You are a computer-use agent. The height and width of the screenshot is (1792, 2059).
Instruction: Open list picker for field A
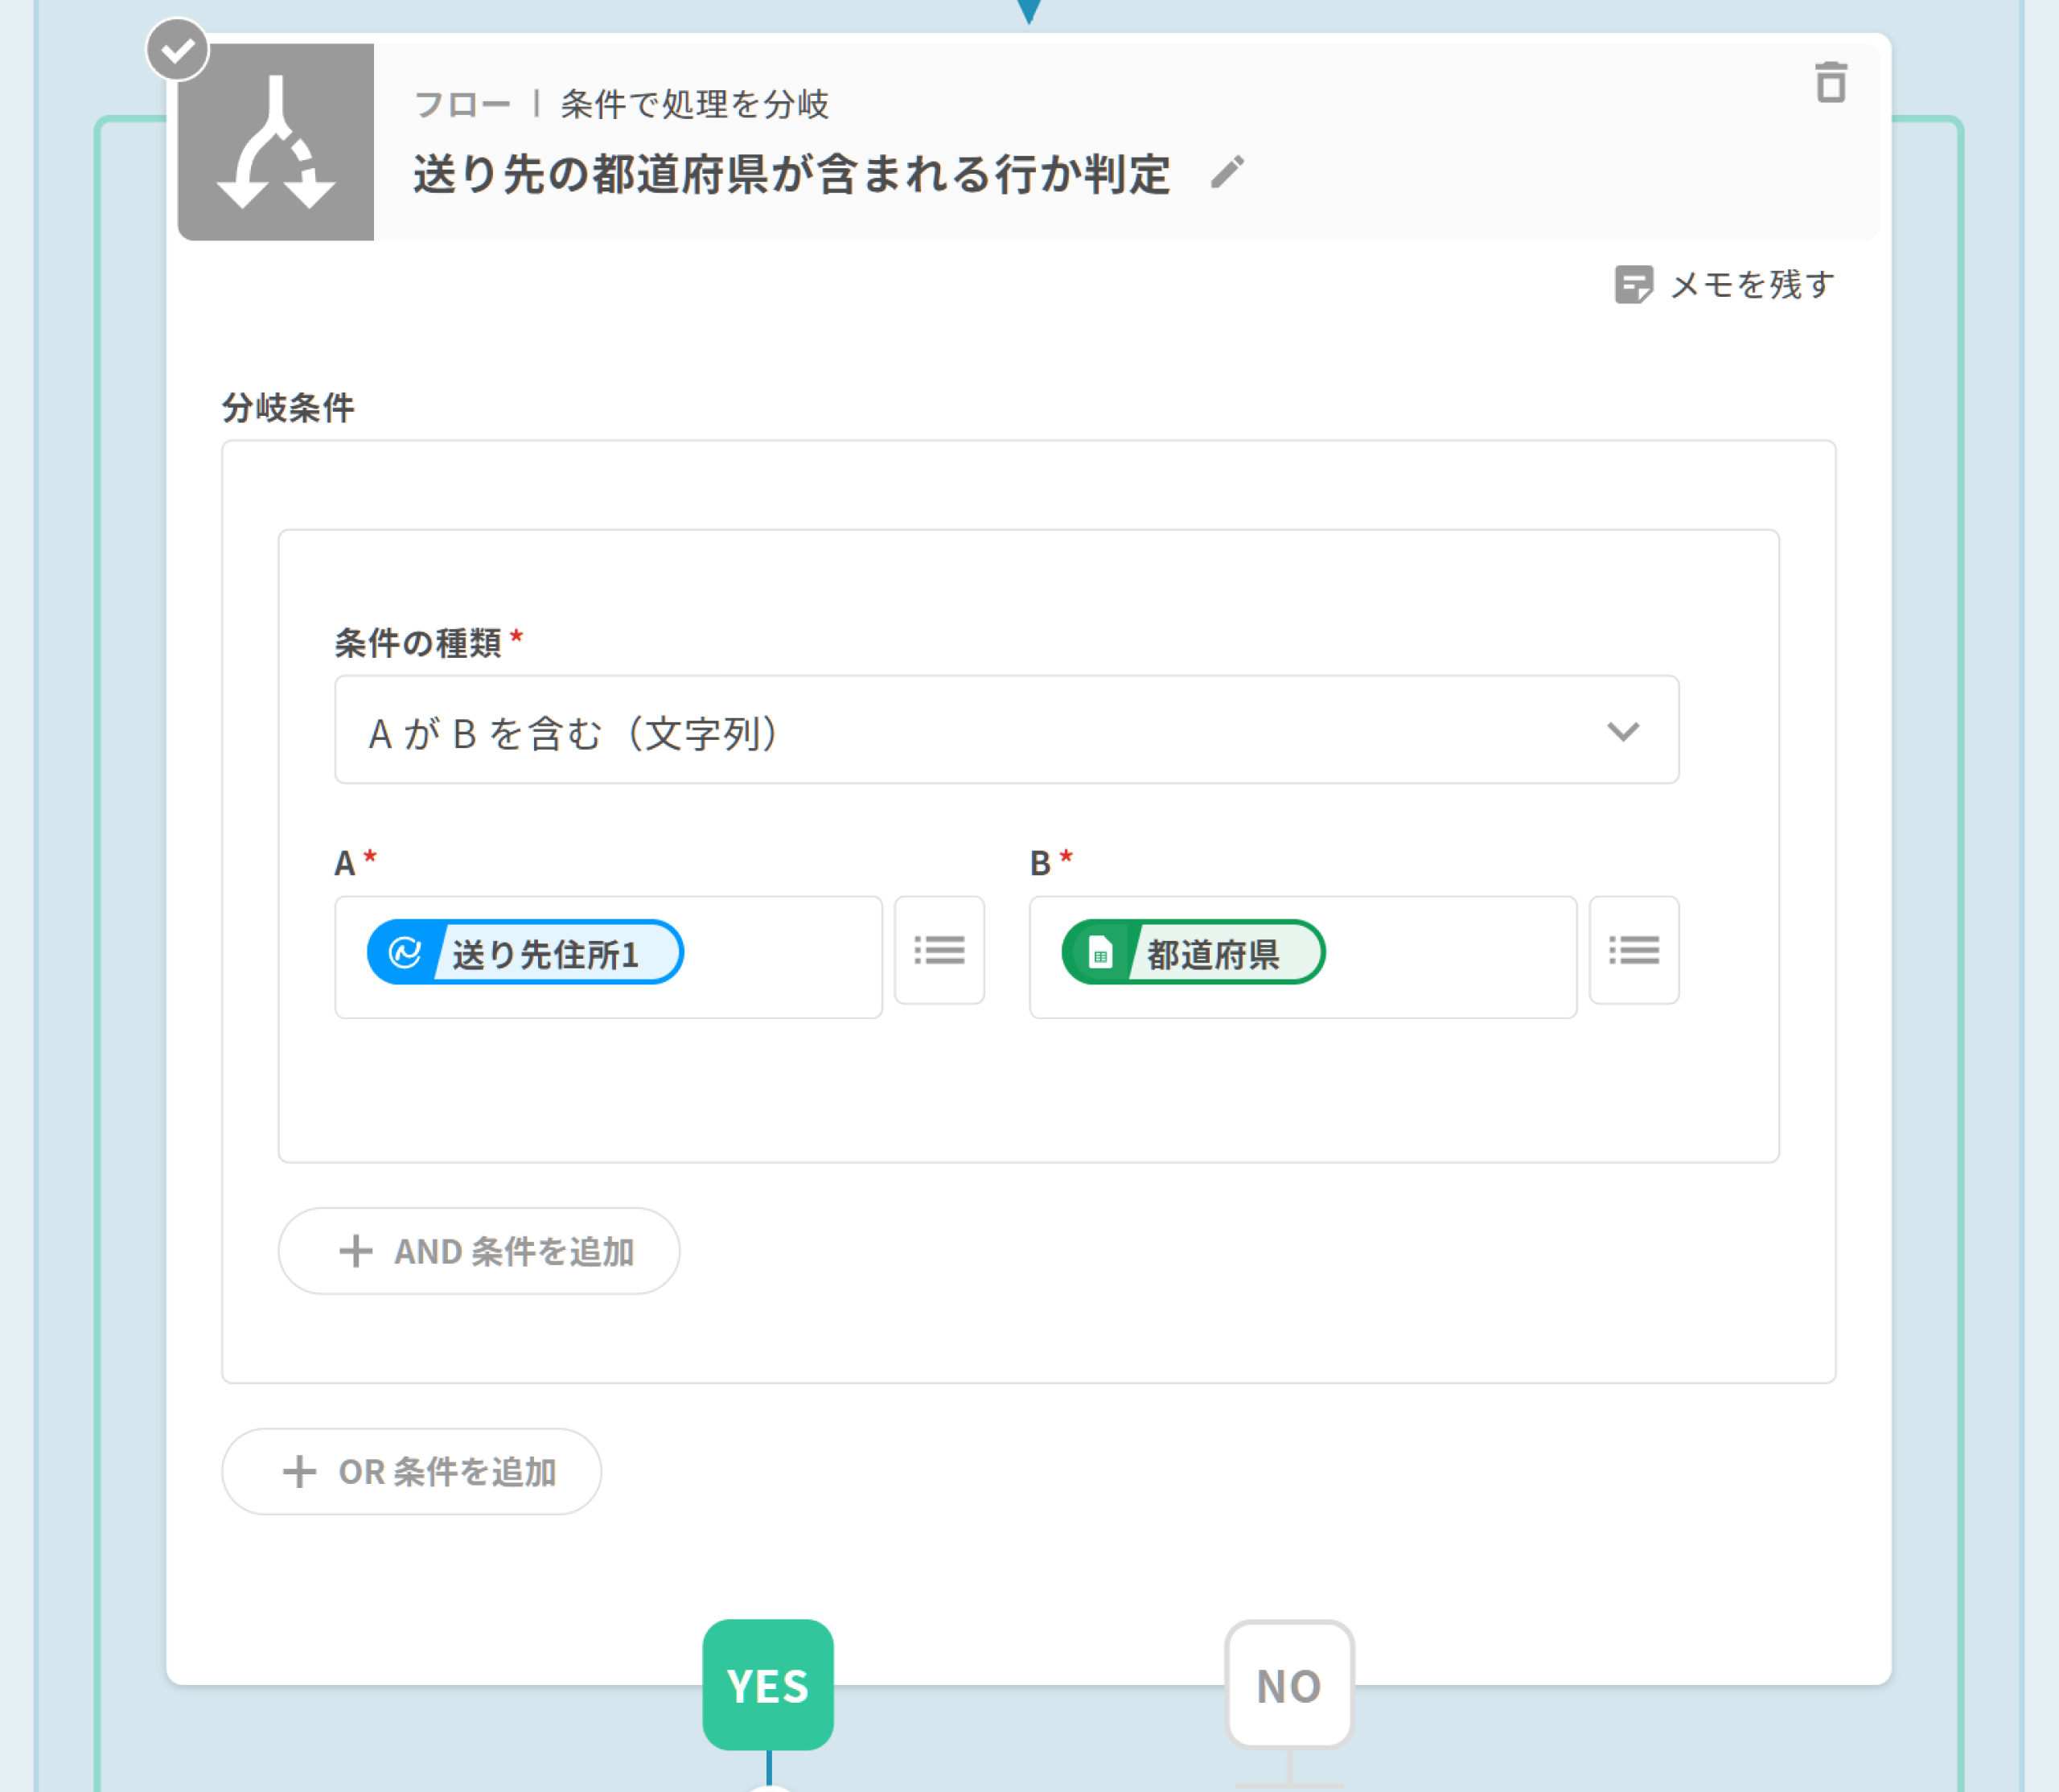(939, 950)
